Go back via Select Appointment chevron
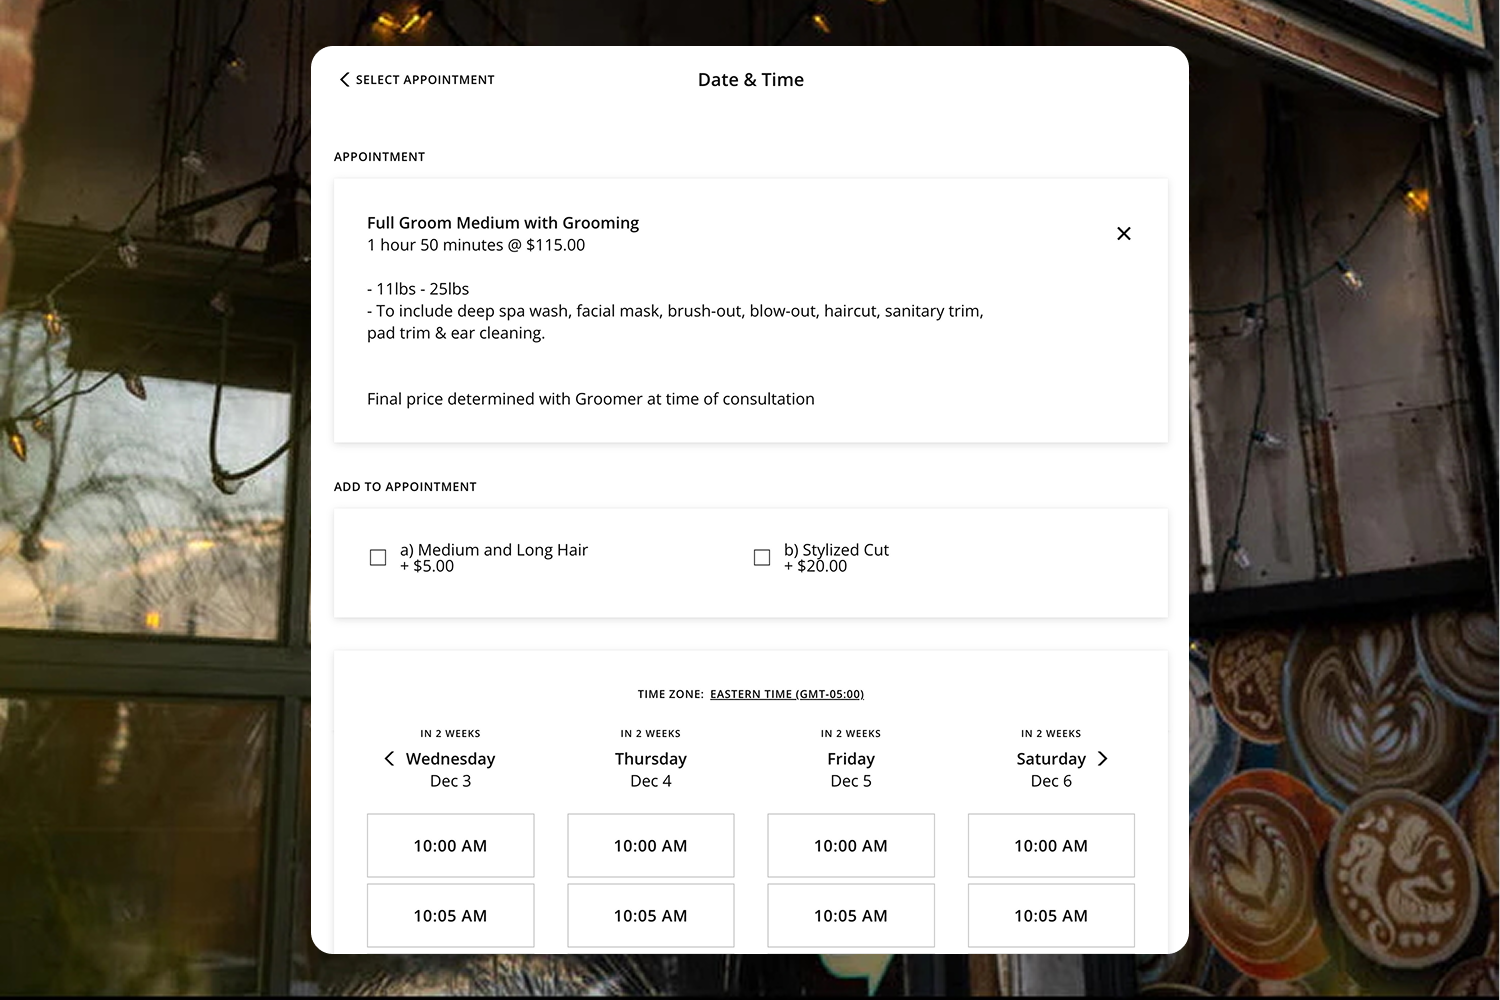This screenshot has height=1000, width=1500. (x=344, y=80)
